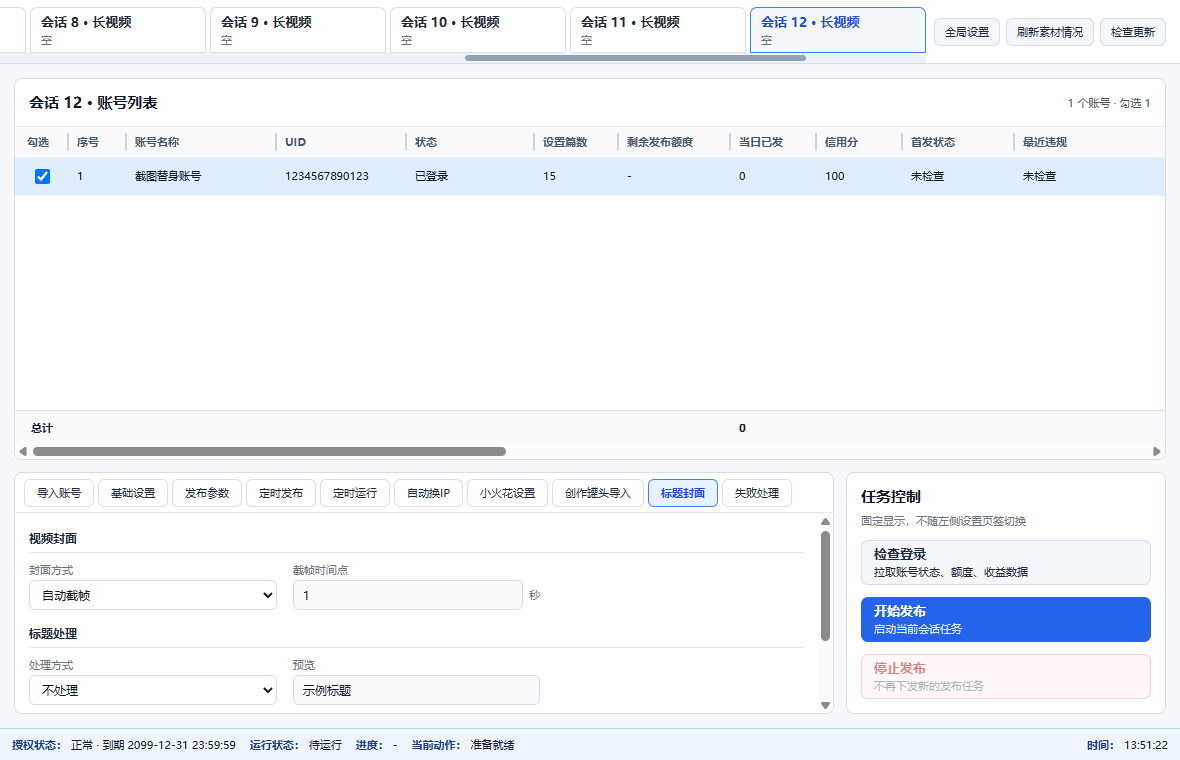Screen dimensions: 1180x760
Task: Open the 封面方式 dropdown
Action: tap(153, 595)
